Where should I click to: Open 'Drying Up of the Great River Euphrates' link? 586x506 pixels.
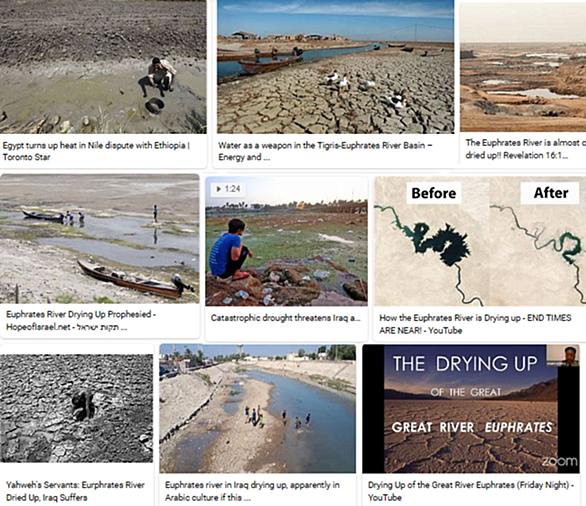[471, 491]
